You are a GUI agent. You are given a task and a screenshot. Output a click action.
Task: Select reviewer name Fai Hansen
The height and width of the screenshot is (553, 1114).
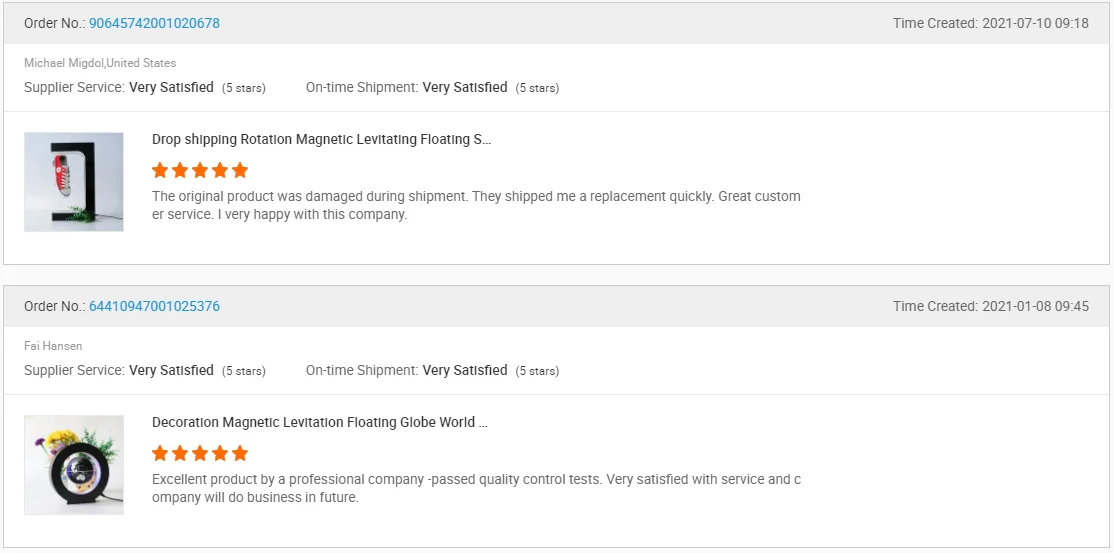pyautogui.click(x=53, y=346)
